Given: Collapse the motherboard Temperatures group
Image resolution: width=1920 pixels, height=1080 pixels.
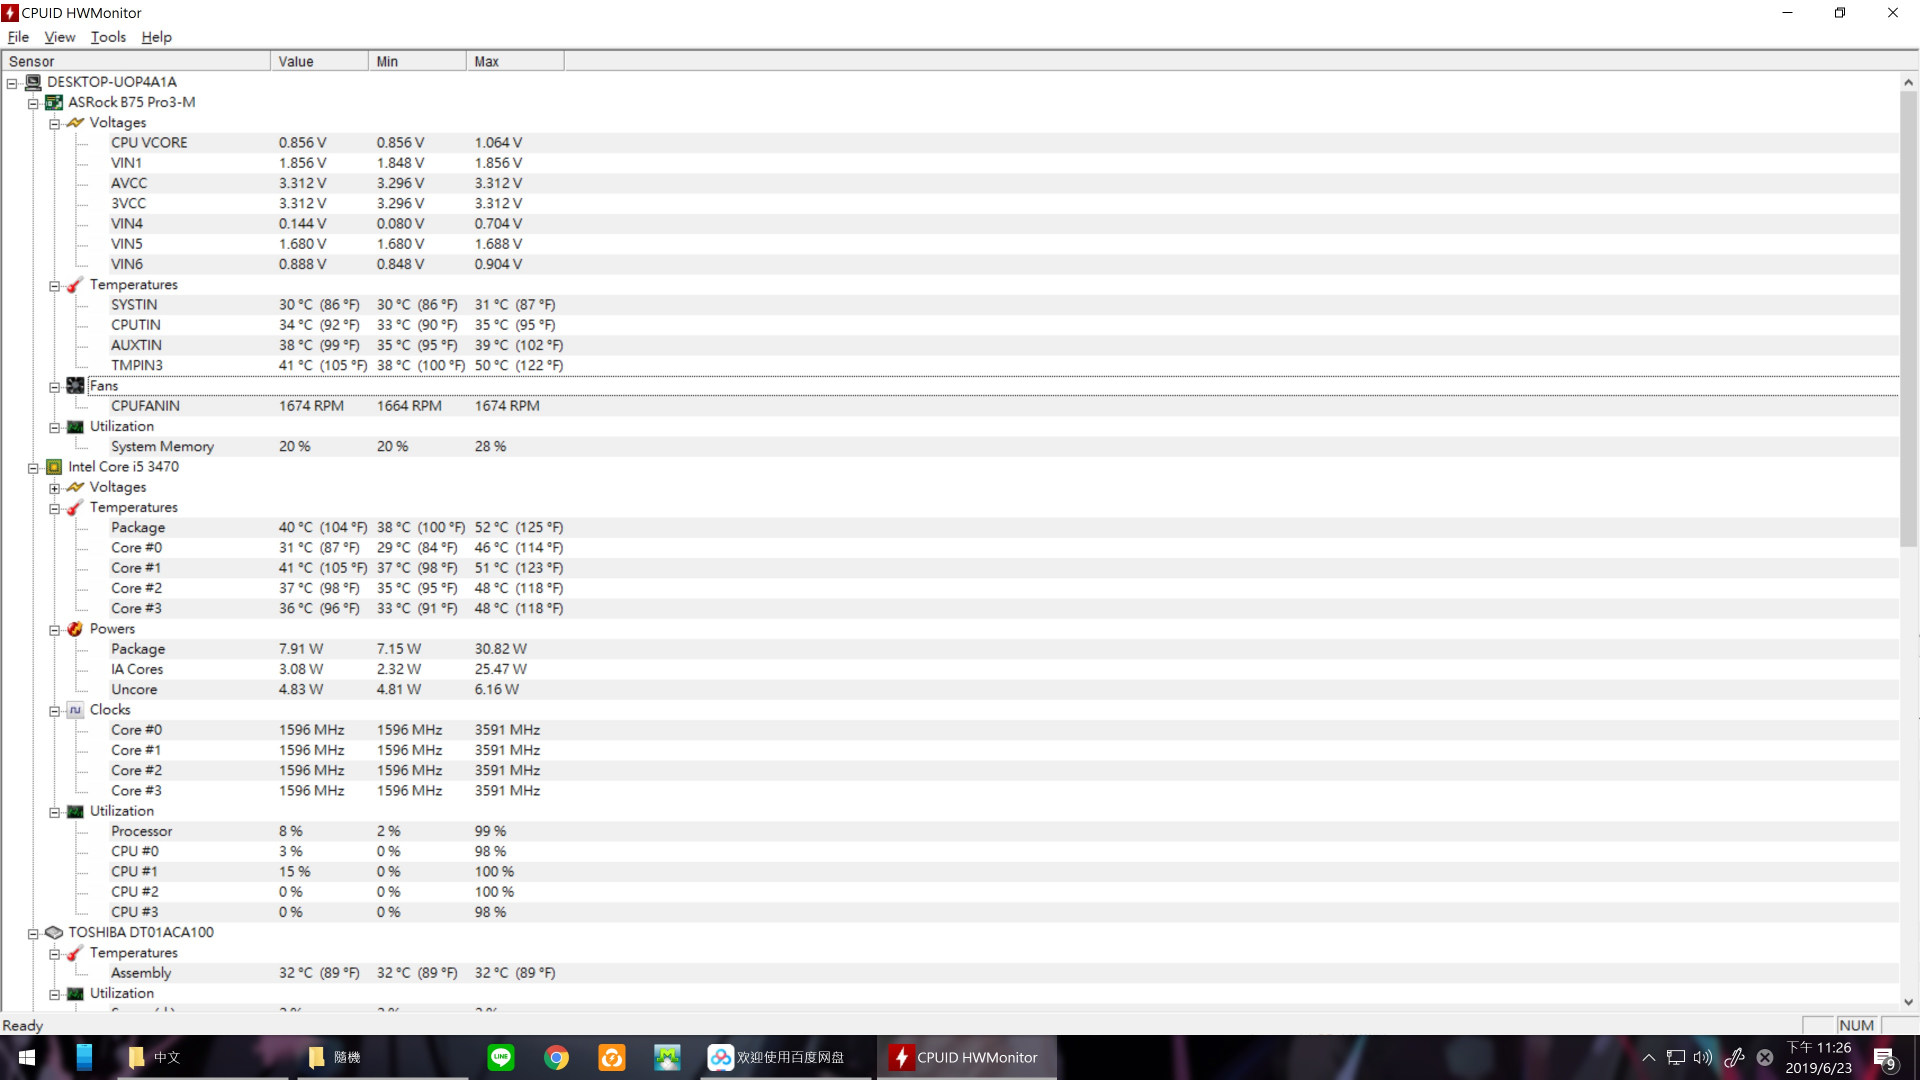Looking at the screenshot, I should [x=54, y=286].
